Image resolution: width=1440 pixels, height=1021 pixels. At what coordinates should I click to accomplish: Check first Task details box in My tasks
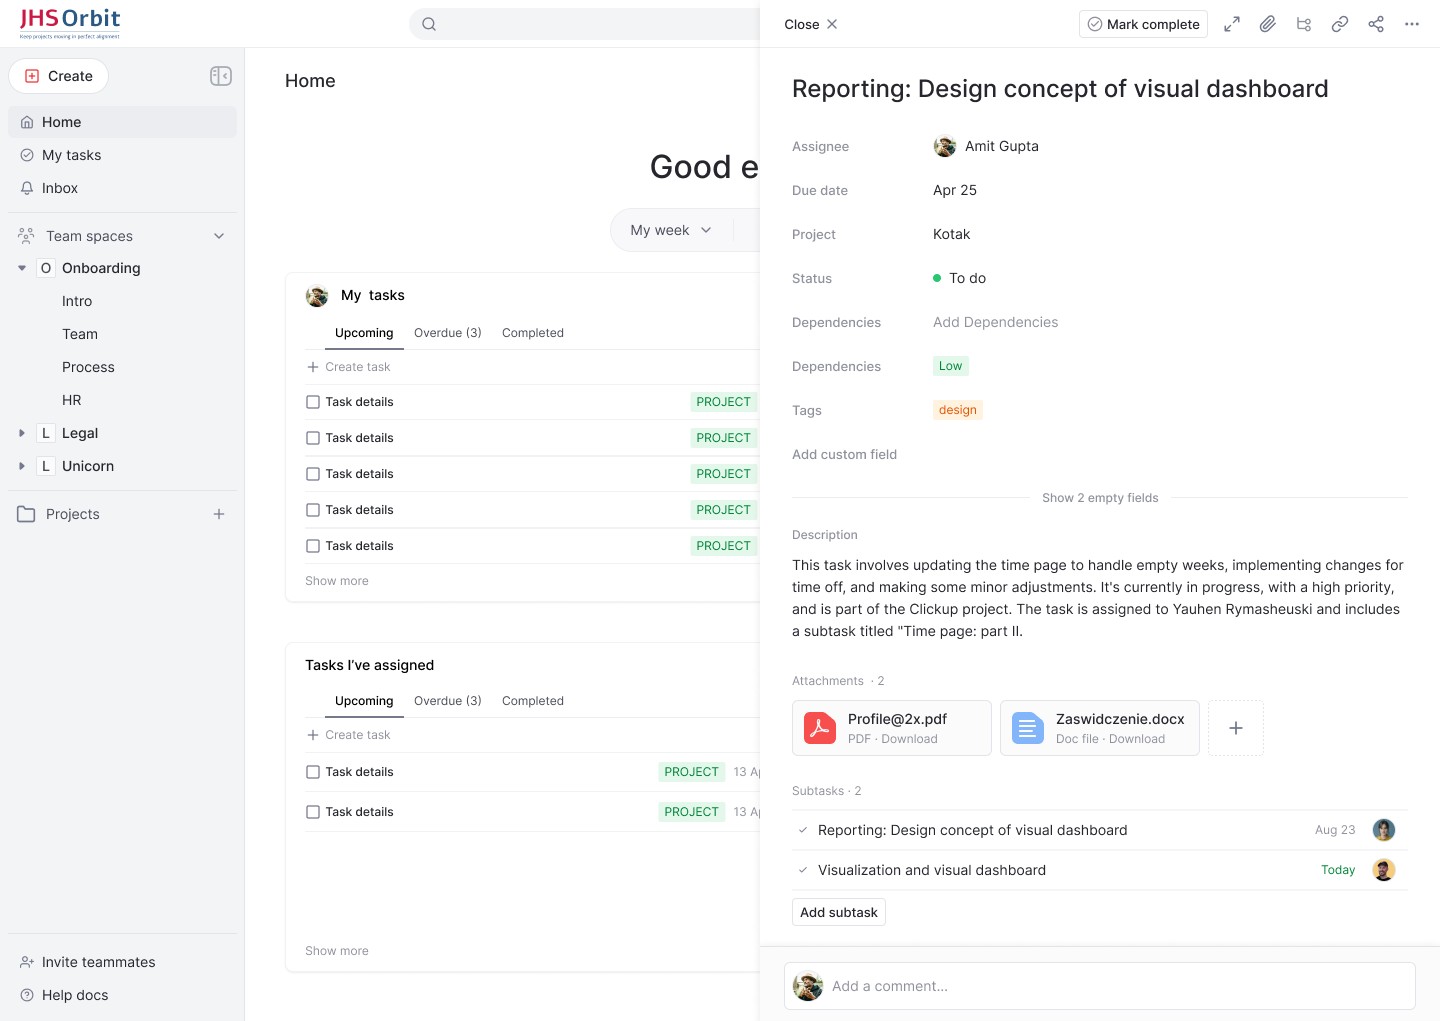313,402
